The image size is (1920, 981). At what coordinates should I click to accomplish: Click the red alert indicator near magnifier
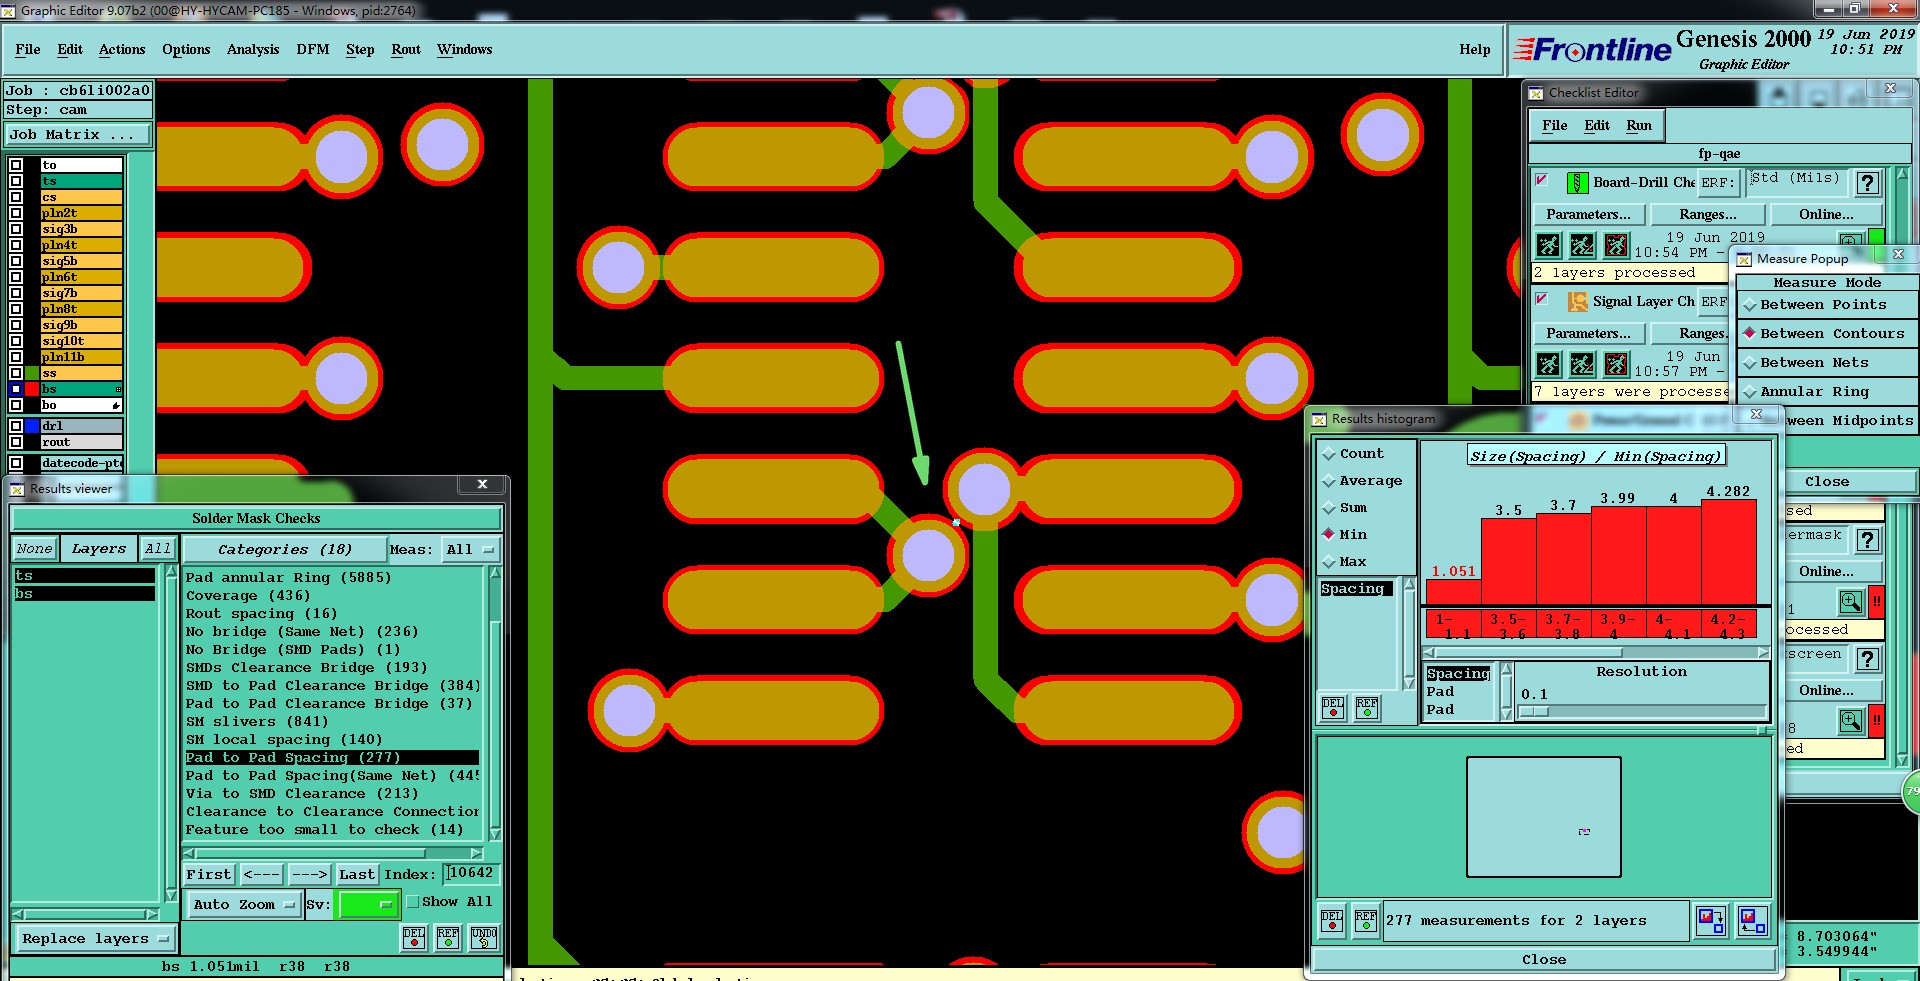pos(1877,601)
